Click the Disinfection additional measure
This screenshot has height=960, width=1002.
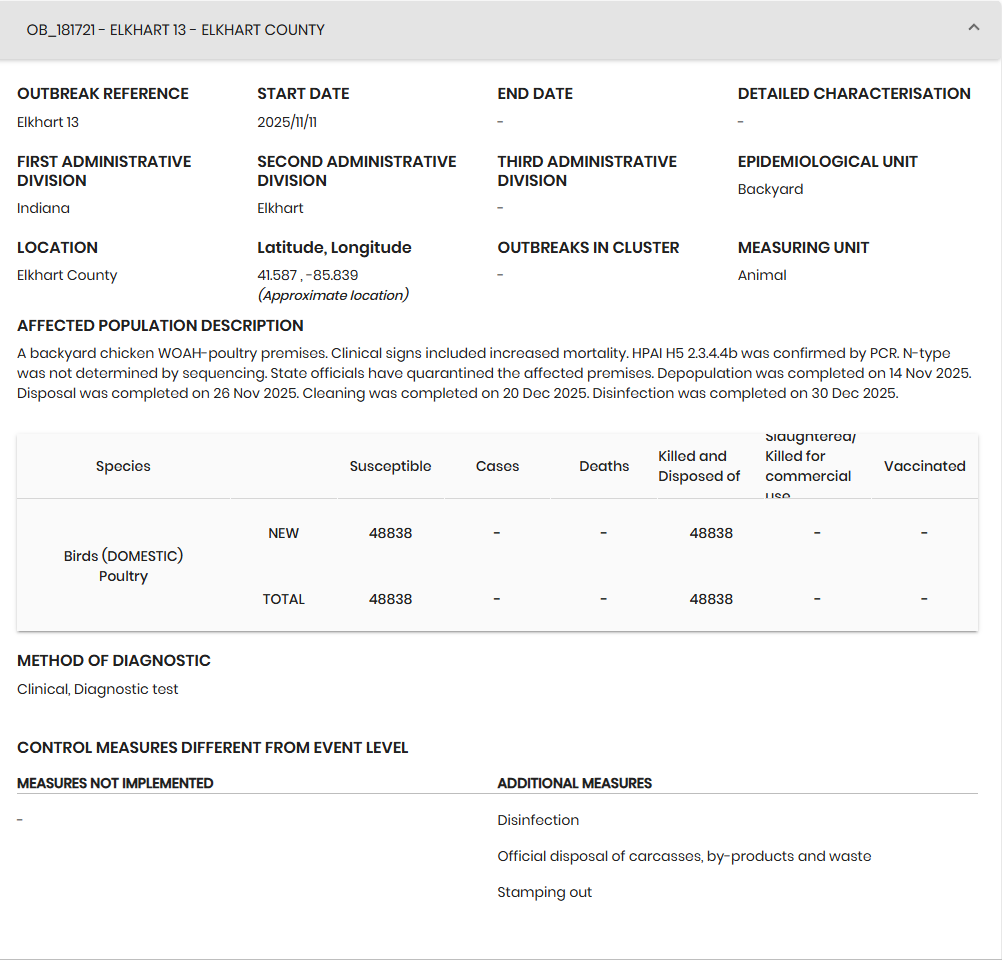coord(538,820)
